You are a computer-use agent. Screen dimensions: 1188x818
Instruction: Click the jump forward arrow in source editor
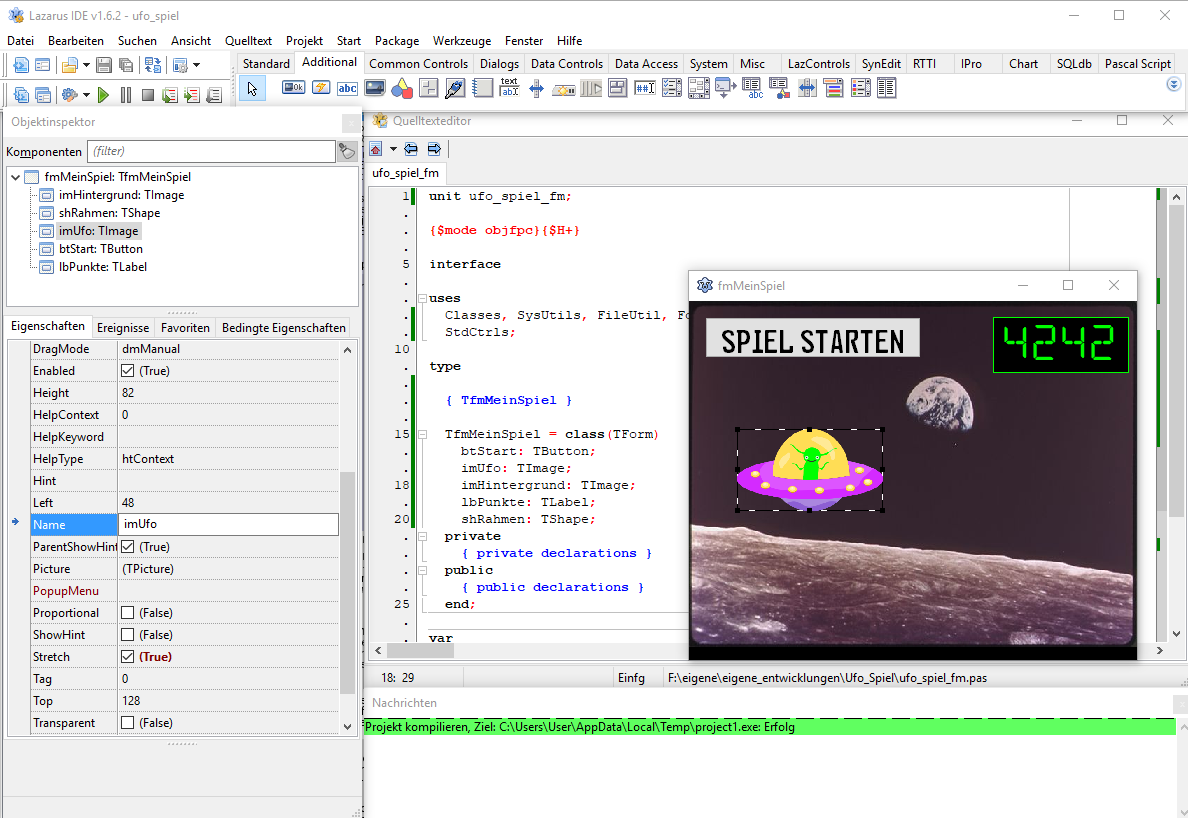[434, 149]
